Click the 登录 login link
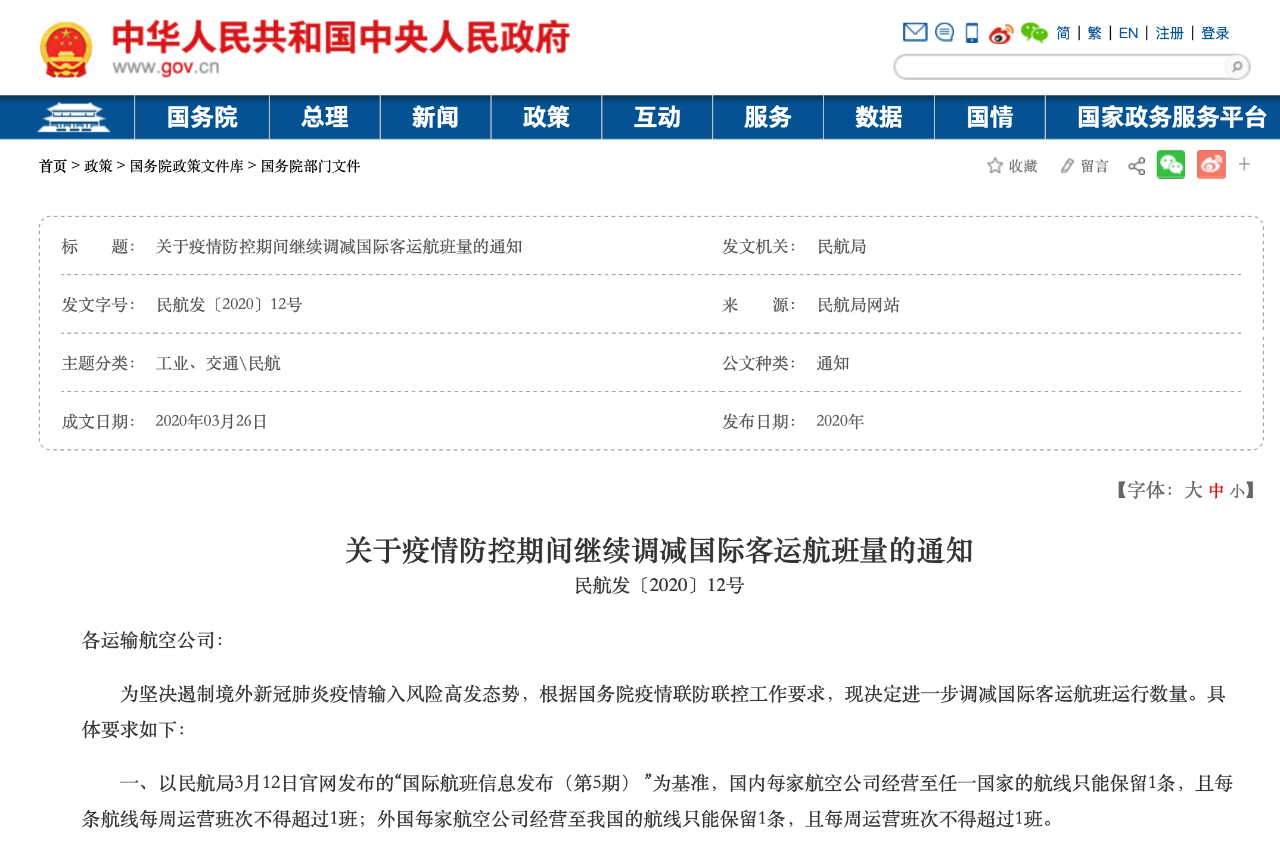 click(x=1215, y=33)
